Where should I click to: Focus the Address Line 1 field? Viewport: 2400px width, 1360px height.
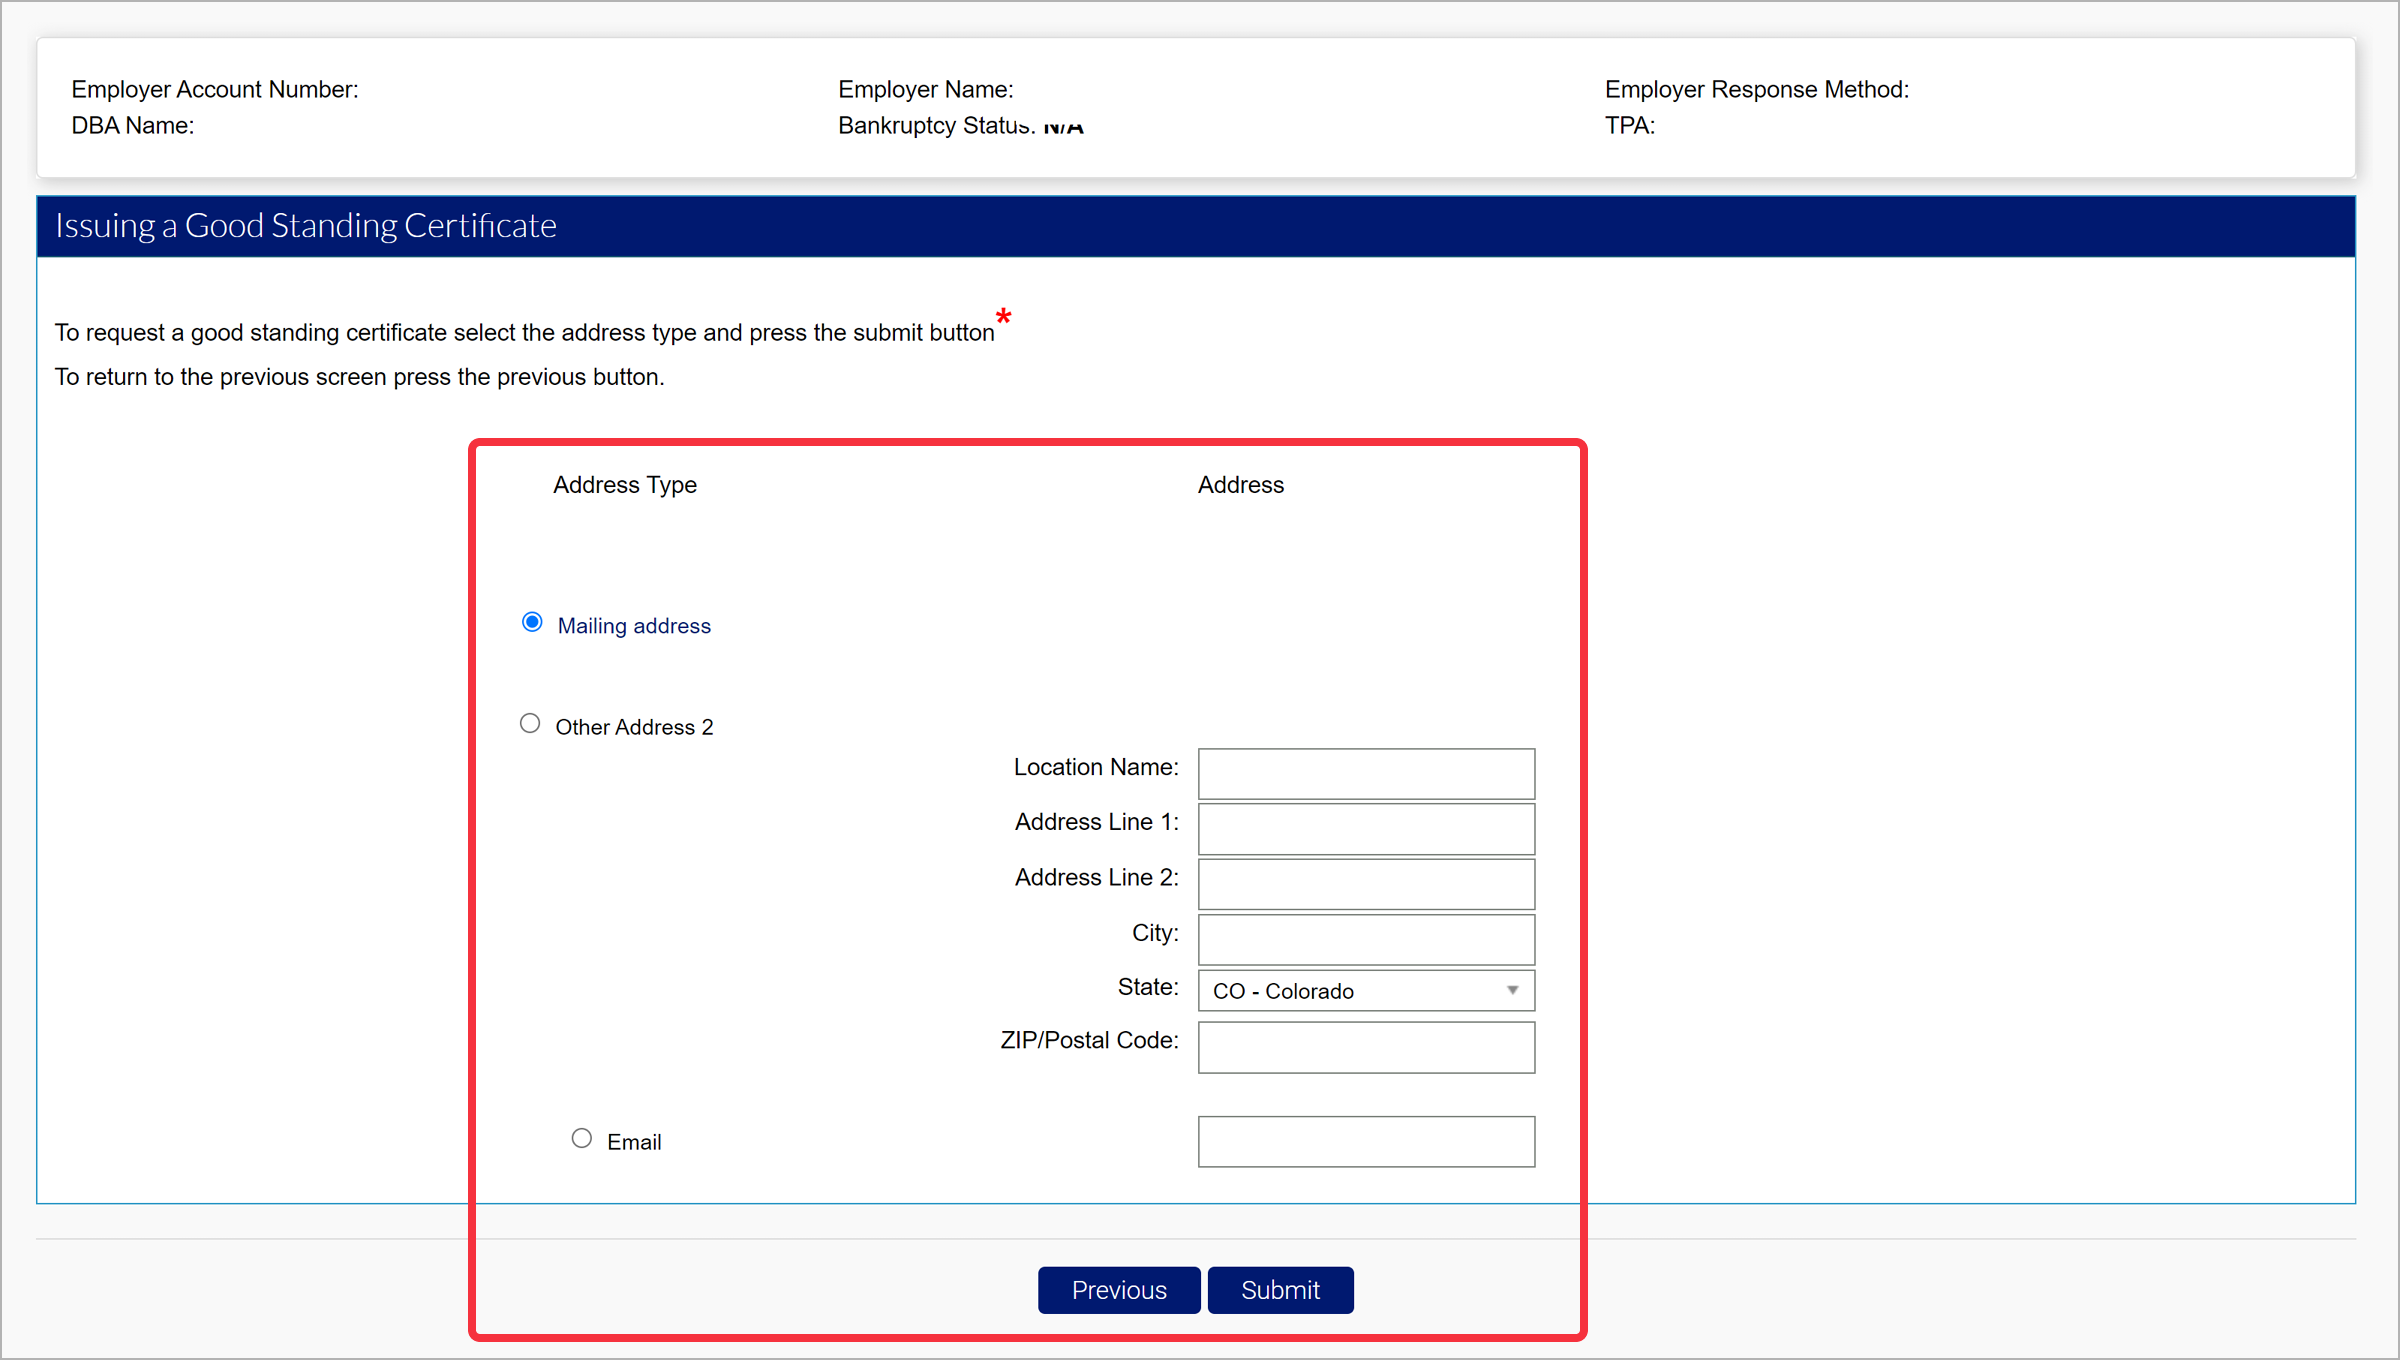pyautogui.click(x=1366, y=829)
